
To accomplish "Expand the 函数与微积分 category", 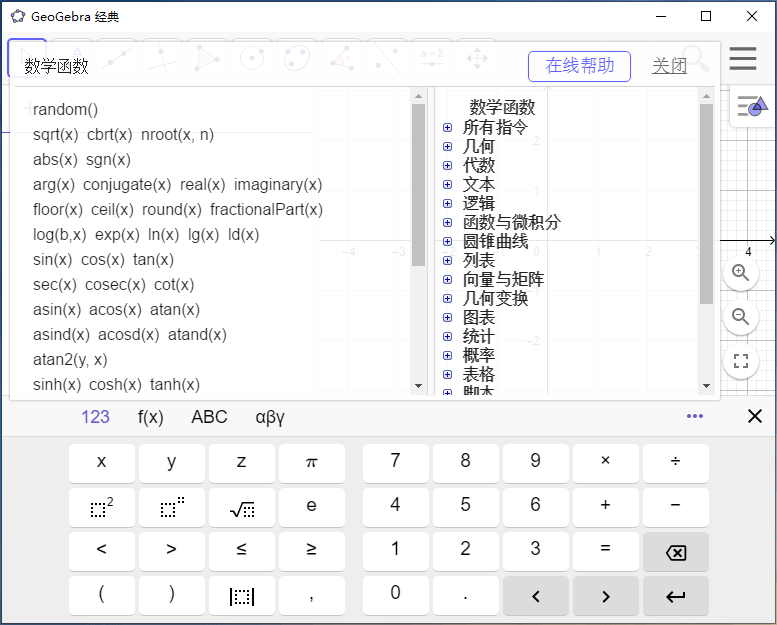I will [x=447, y=223].
